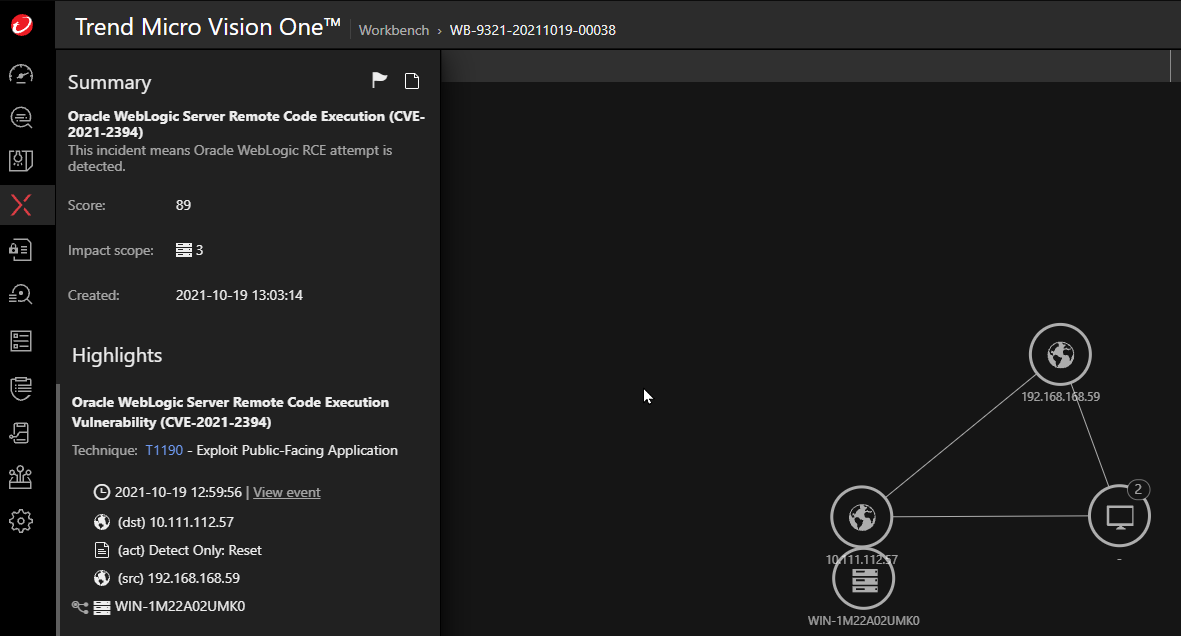The image size is (1181, 636).
Task: Open the mobile script sidebar icon
Action: click(x=21, y=433)
